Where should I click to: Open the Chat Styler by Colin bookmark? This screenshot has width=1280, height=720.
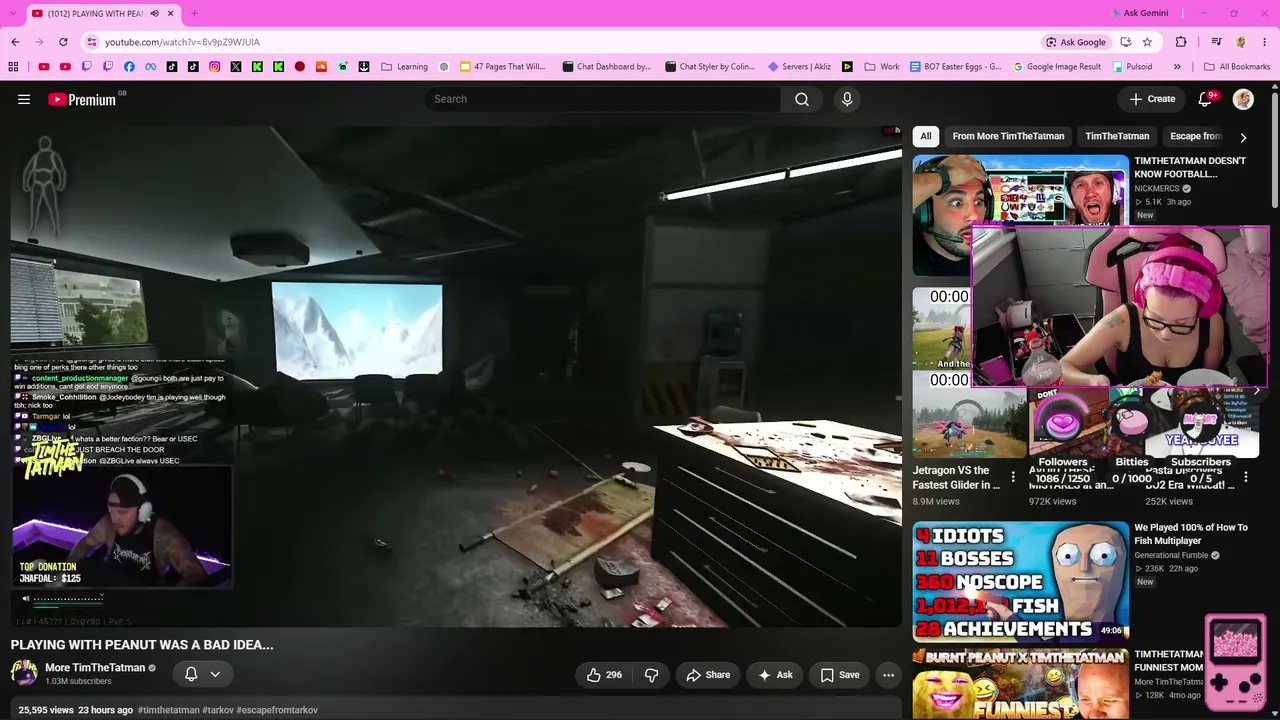pos(709,67)
